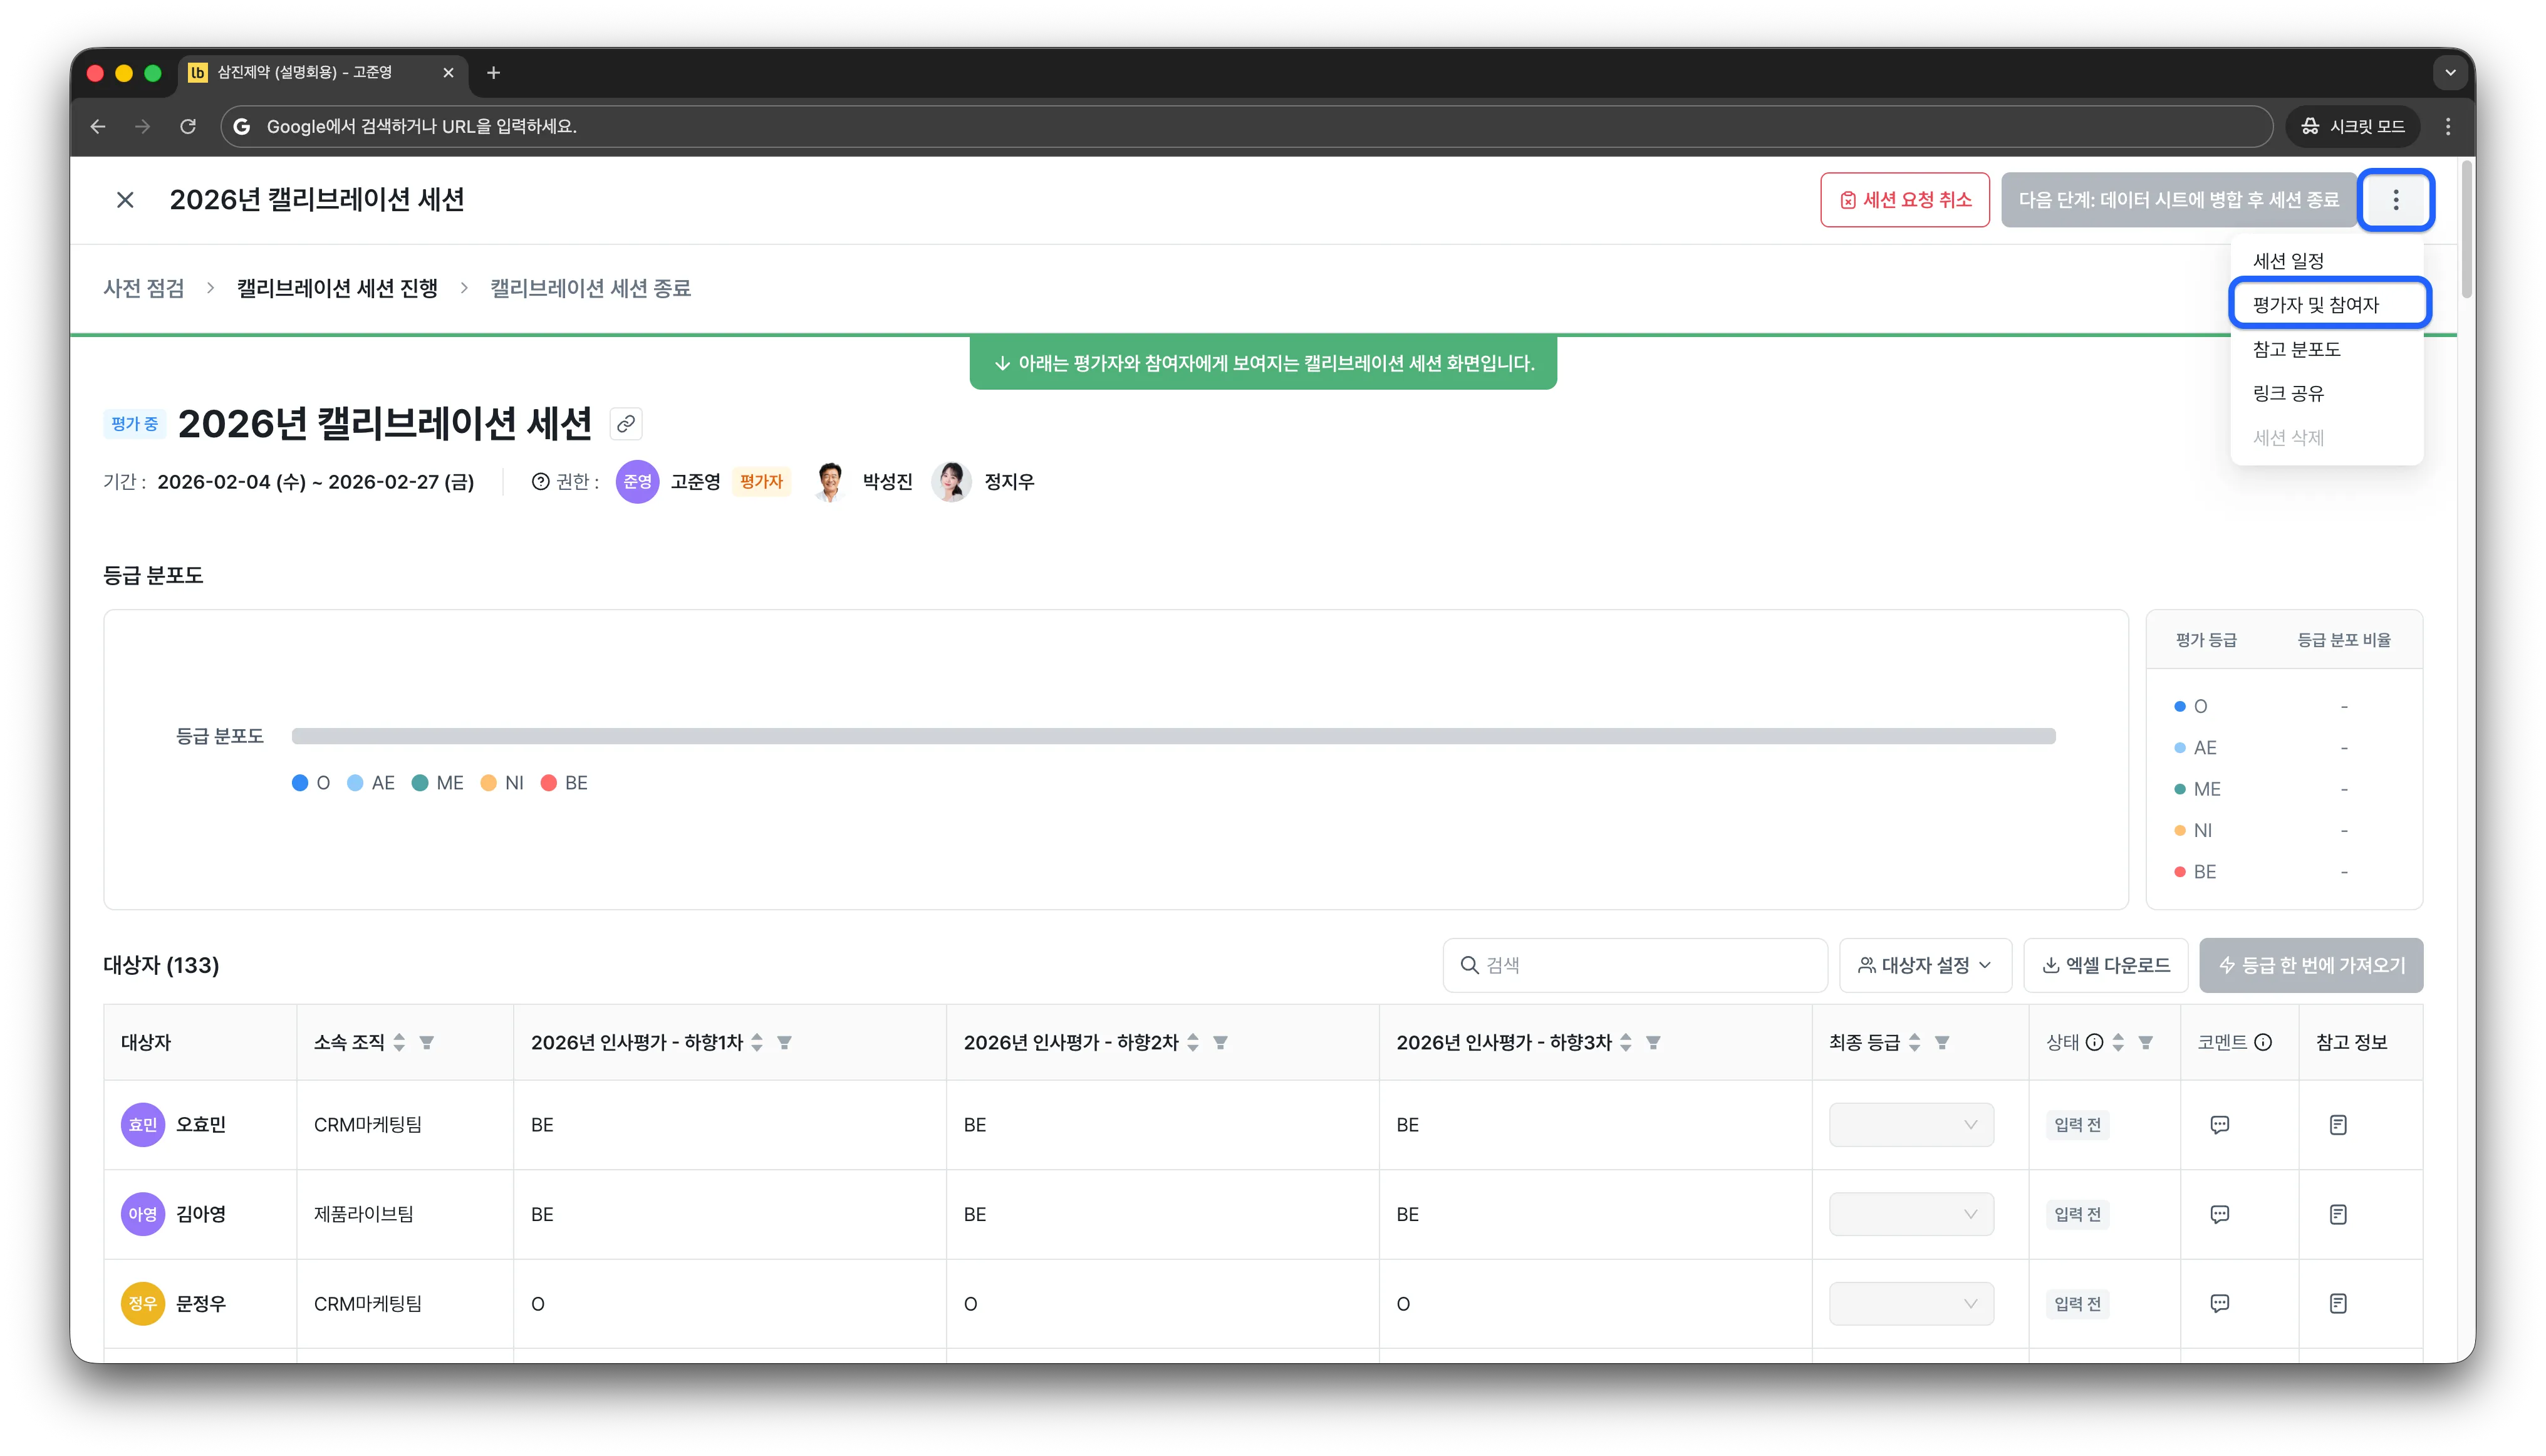View reference info document for 문정우
Screen dimensions: 2546x1456
click(x=2337, y=1303)
